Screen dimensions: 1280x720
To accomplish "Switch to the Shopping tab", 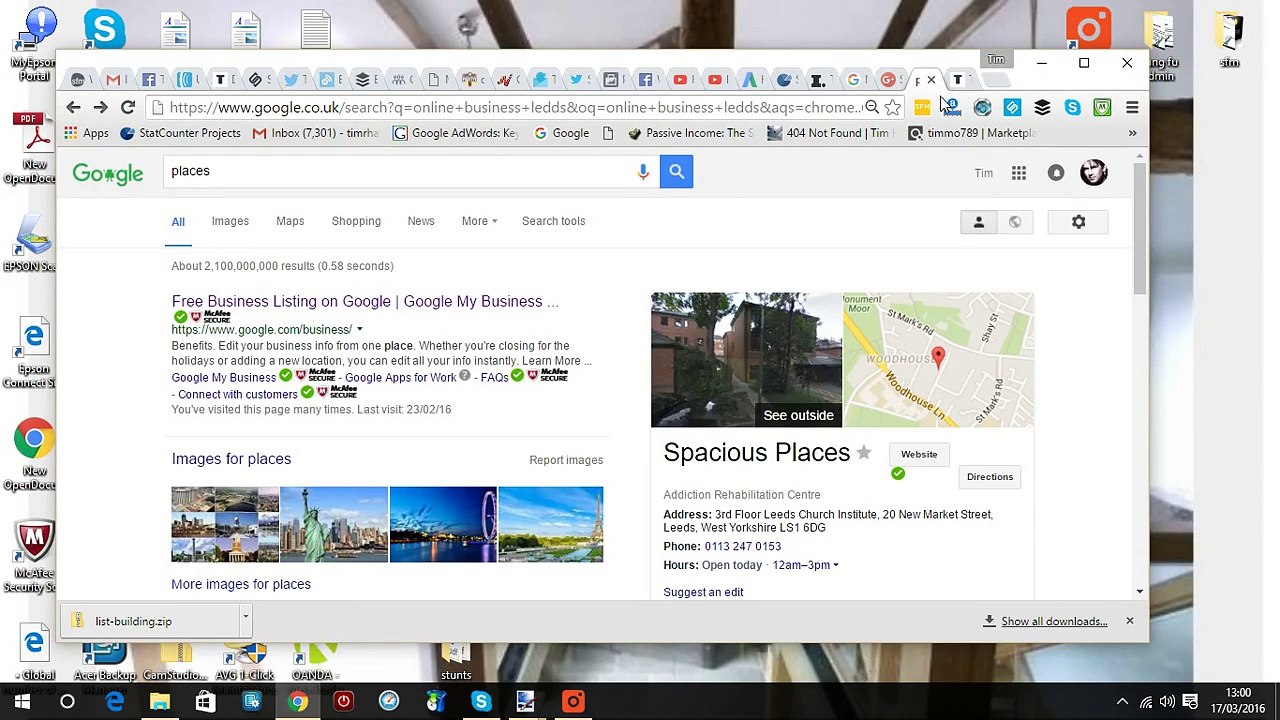I will click(356, 221).
